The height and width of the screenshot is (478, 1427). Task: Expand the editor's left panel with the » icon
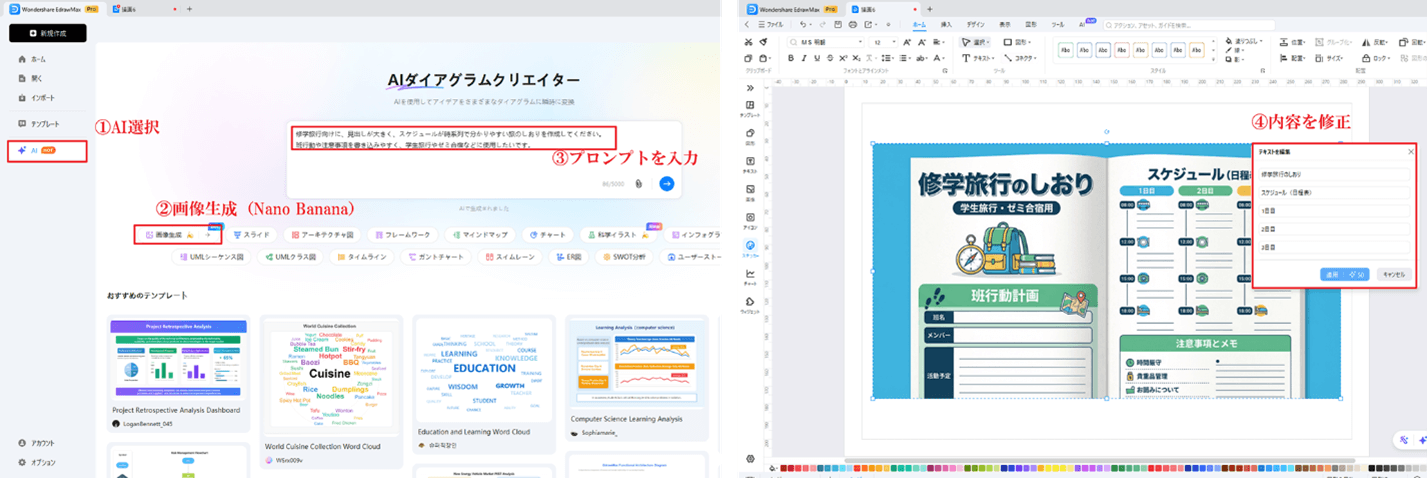coord(750,88)
